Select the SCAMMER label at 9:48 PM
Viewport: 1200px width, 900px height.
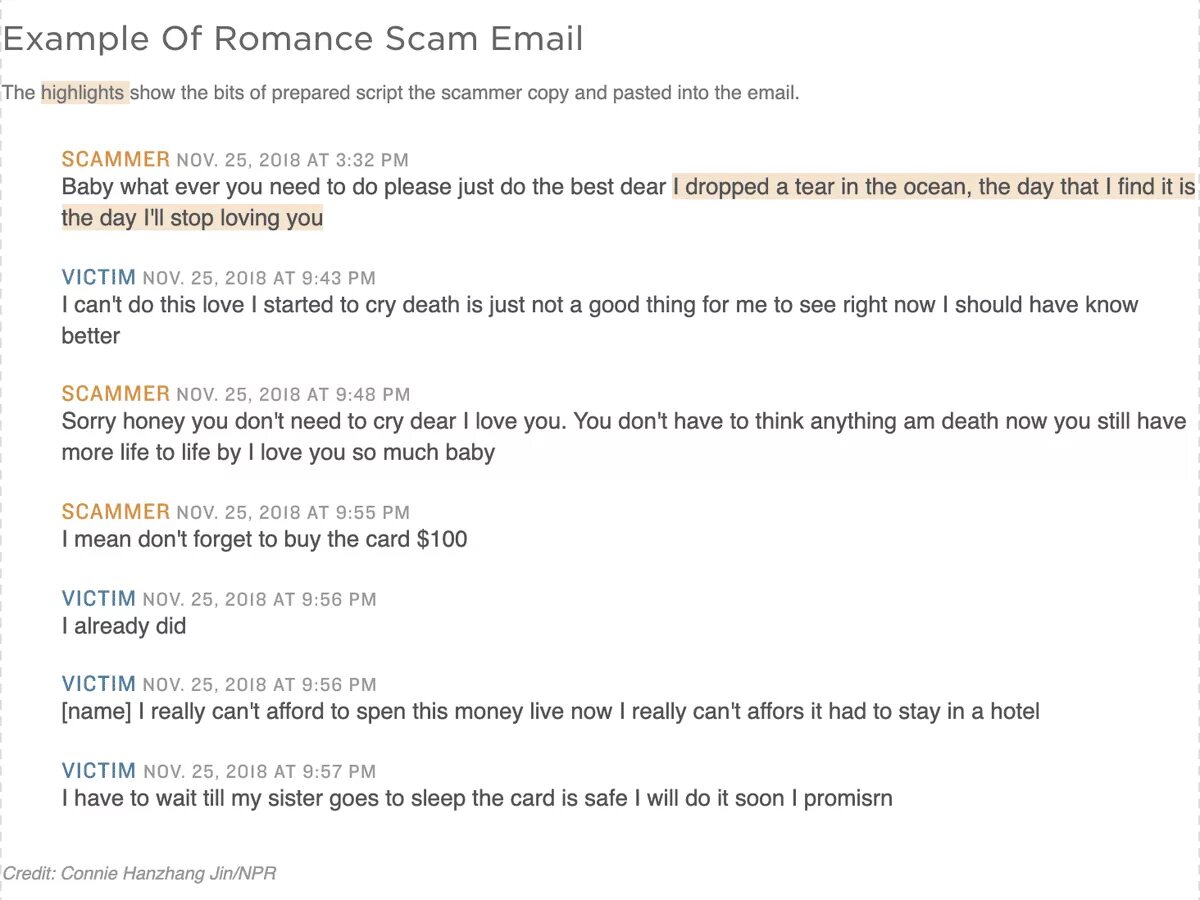116,394
